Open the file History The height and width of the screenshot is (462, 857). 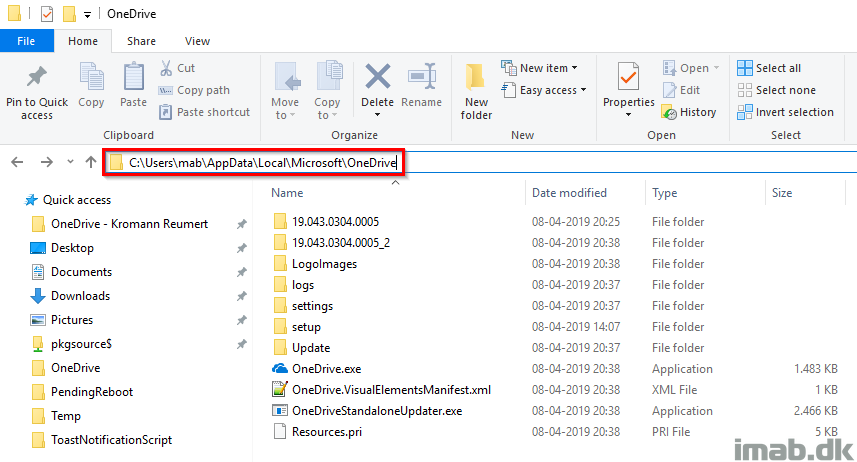point(689,112)
